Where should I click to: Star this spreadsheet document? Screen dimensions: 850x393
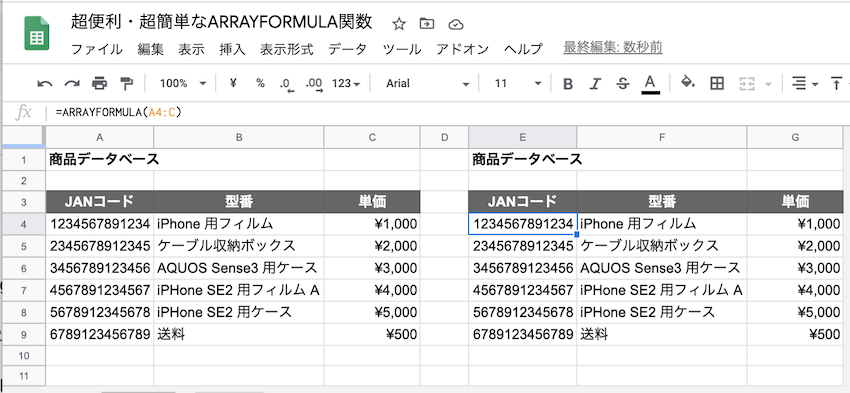(399, 24)
